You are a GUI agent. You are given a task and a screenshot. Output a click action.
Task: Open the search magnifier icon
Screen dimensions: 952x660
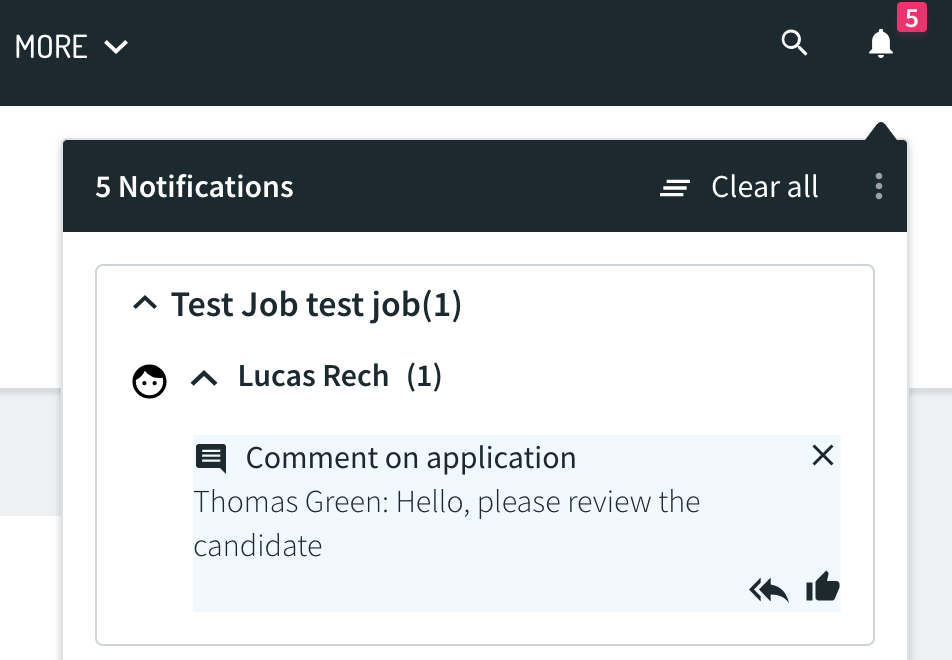coord(794,43)
